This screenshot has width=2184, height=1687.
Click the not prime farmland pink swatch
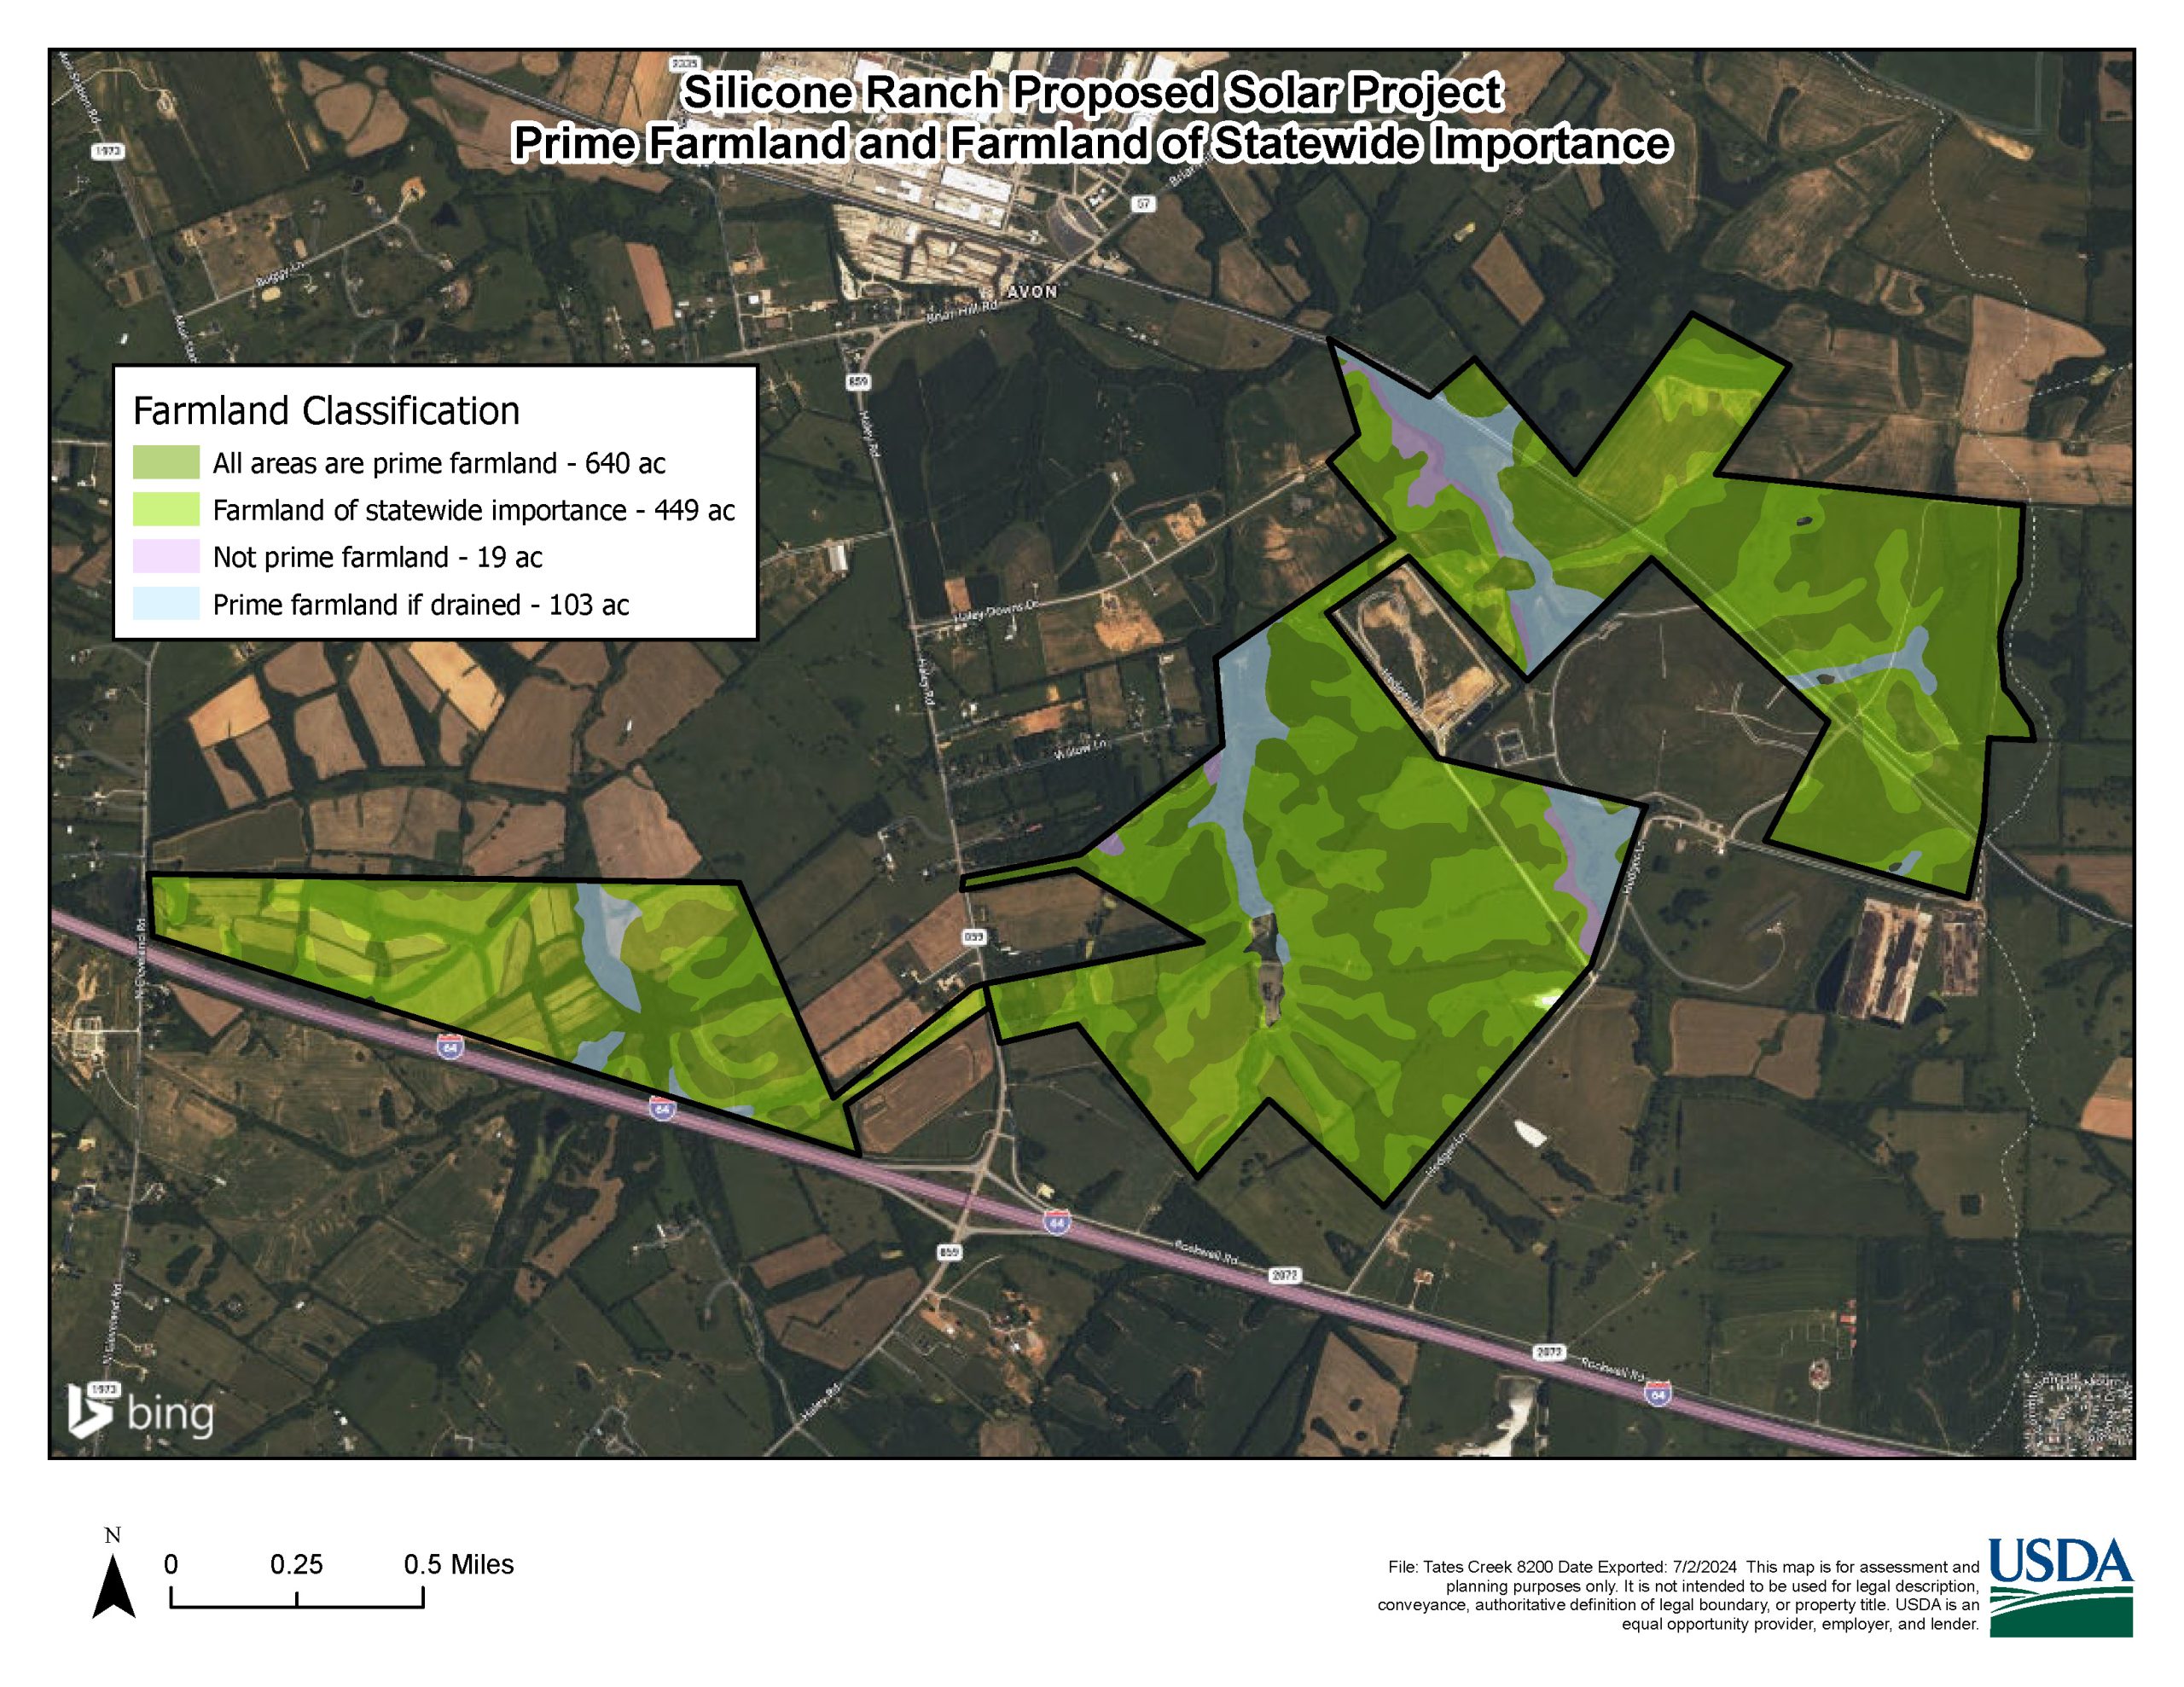pyautogui.click(x=166, y=557)
